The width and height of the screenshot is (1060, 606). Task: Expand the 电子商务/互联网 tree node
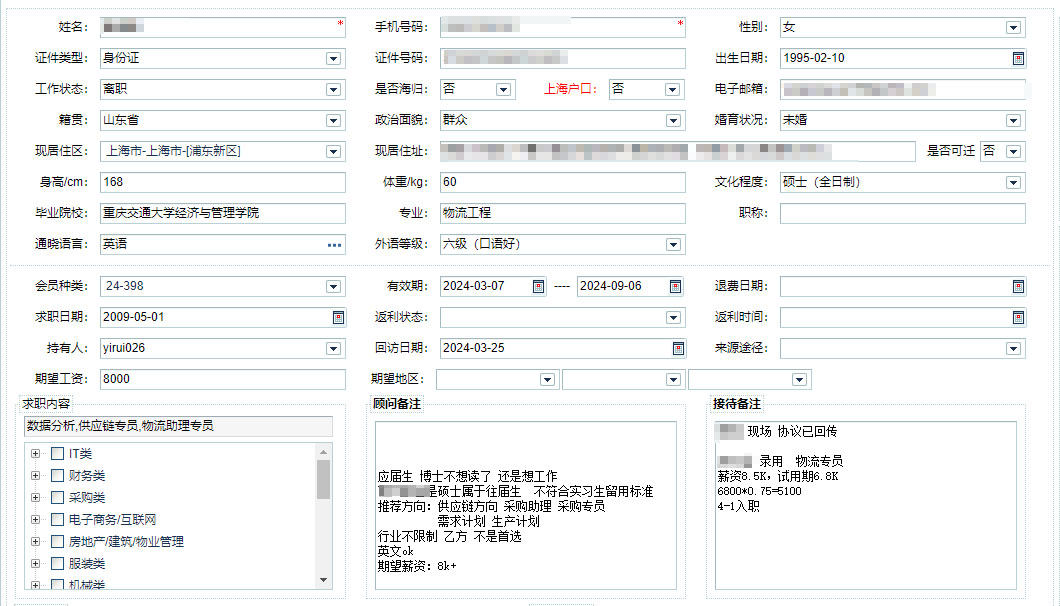click(35, 519)
